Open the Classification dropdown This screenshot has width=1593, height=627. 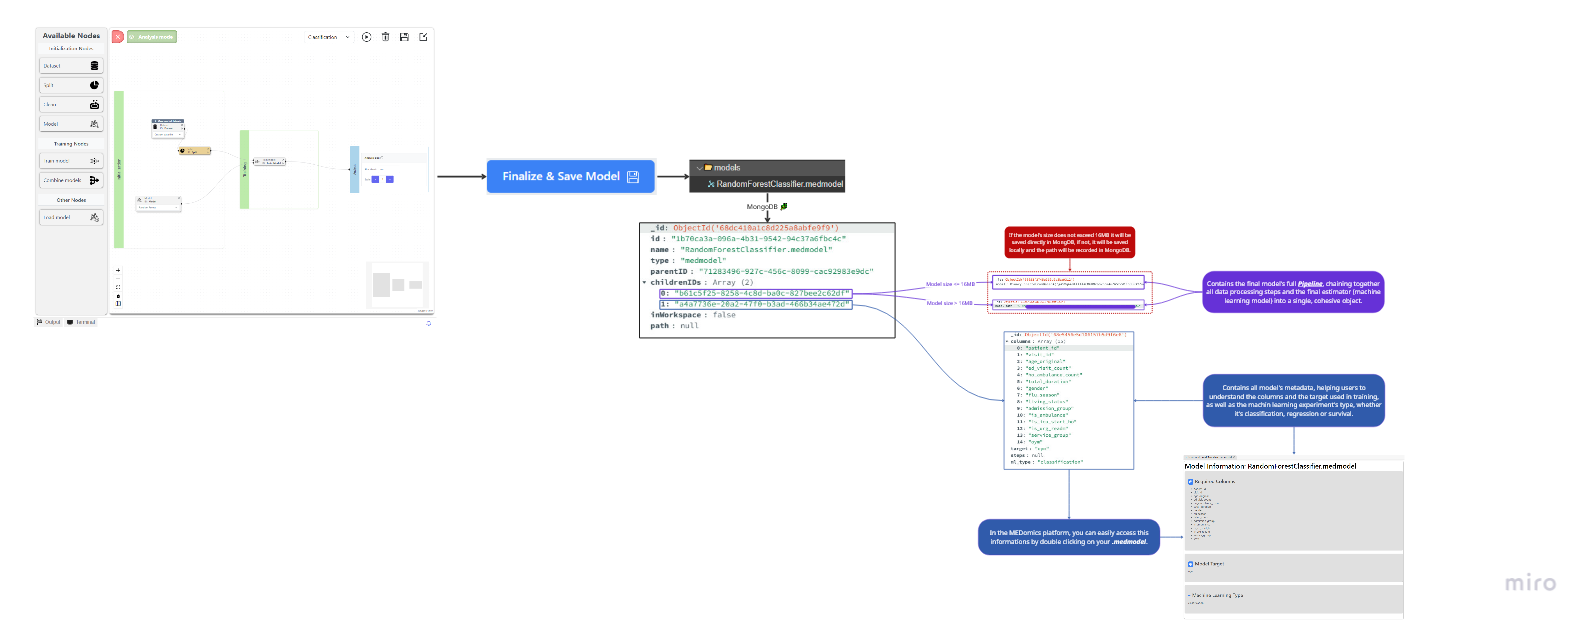coord(329,37)
